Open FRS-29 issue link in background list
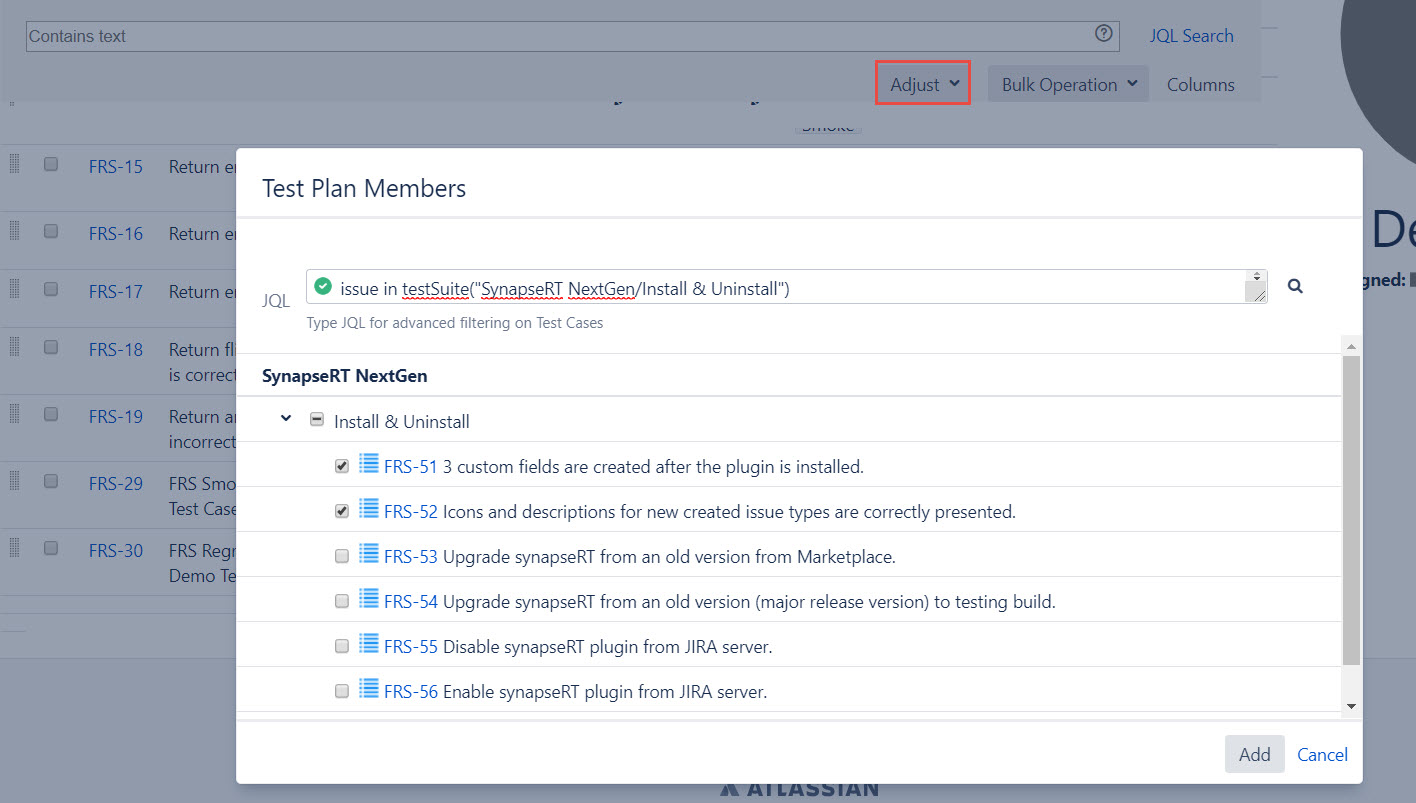This screenshot has height=803, width=1416. 116,484
